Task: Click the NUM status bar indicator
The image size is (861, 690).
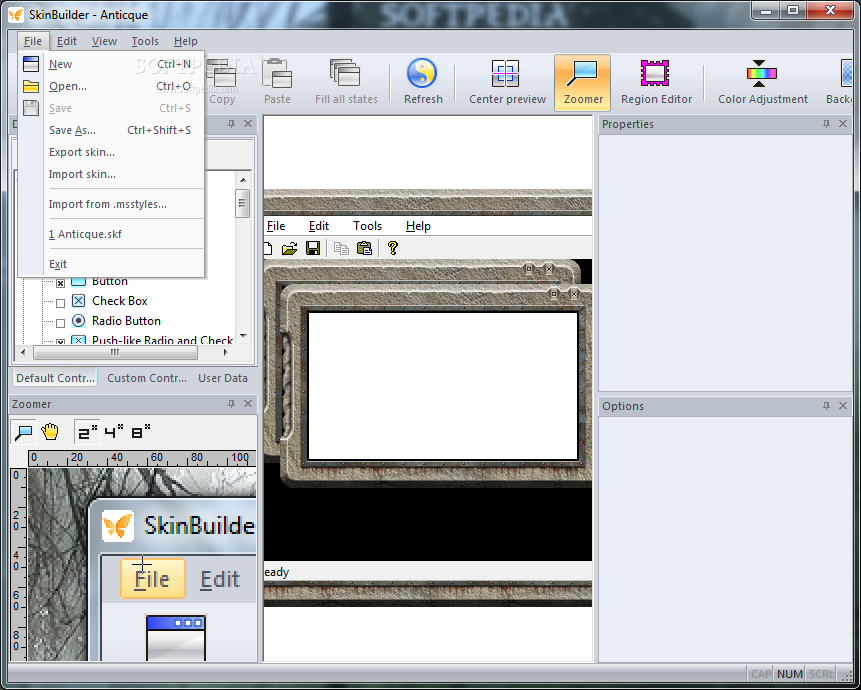Action: [x=790, y=674]
